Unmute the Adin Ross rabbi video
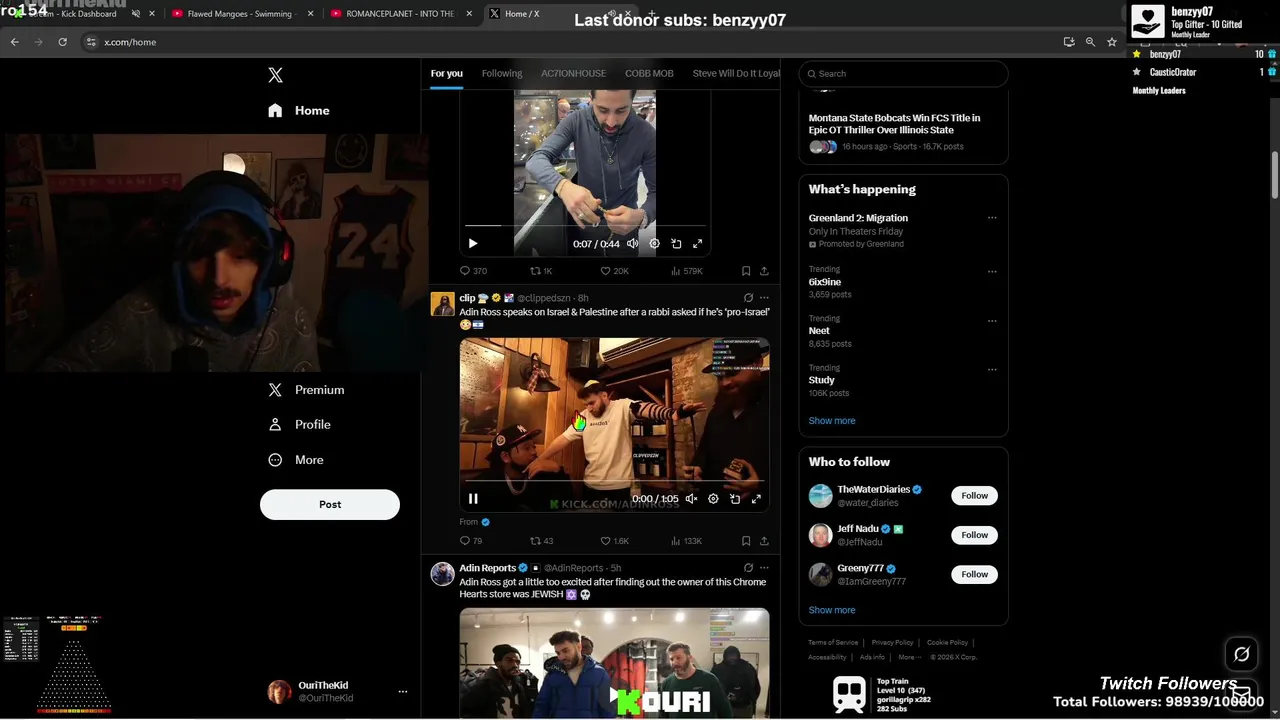This screenshot has height=720, width=1280. tap(691, 499)
